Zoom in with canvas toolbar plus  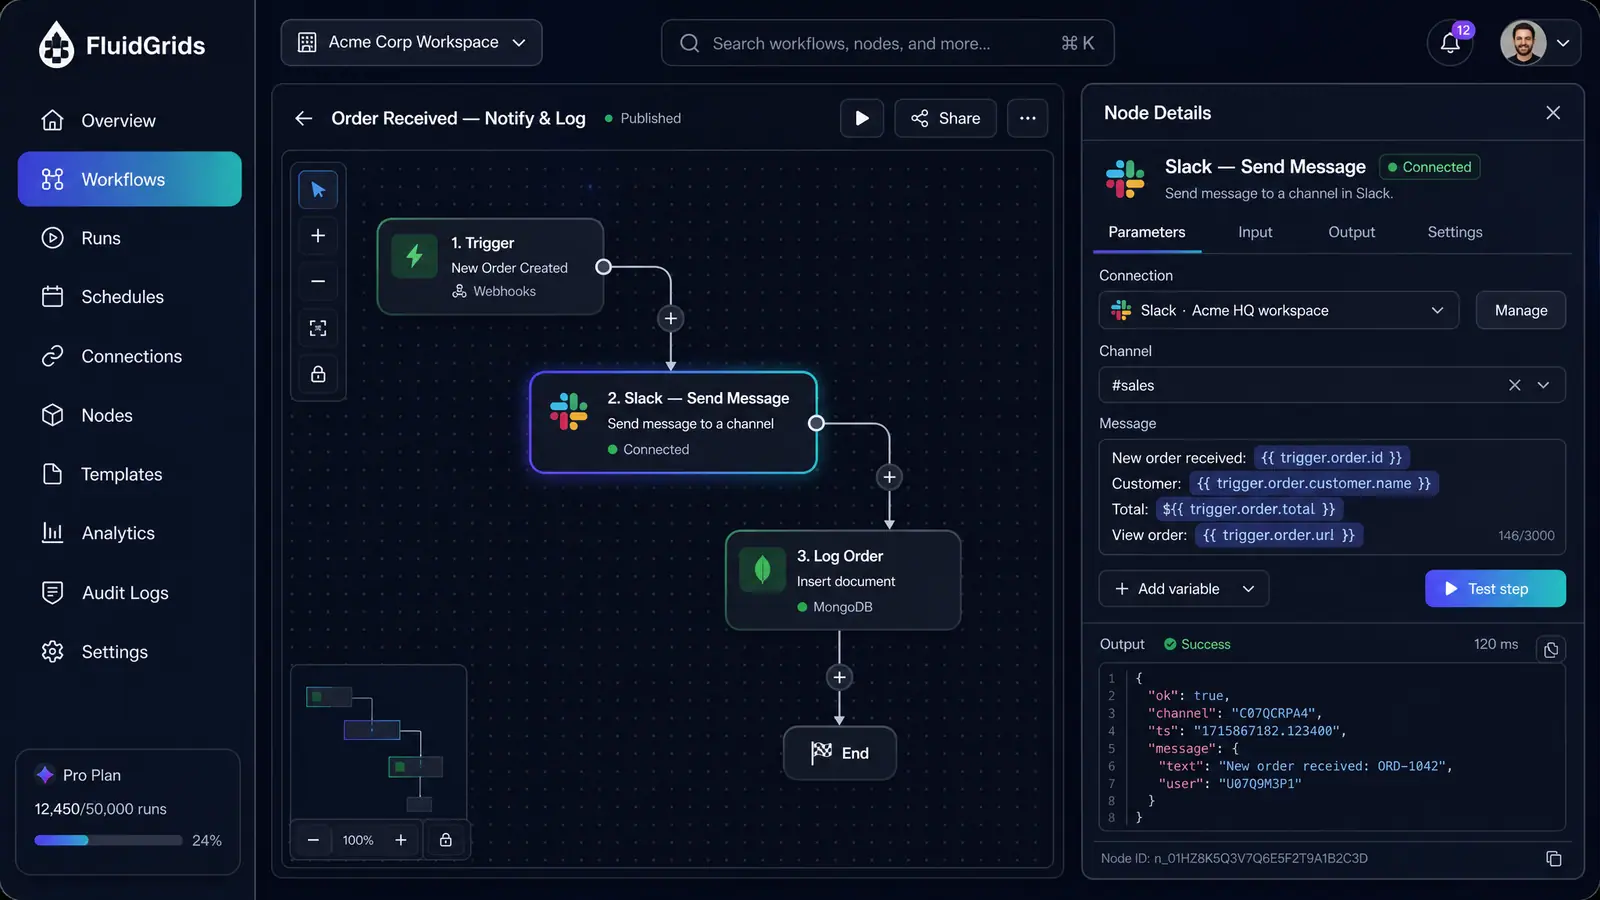318,236
